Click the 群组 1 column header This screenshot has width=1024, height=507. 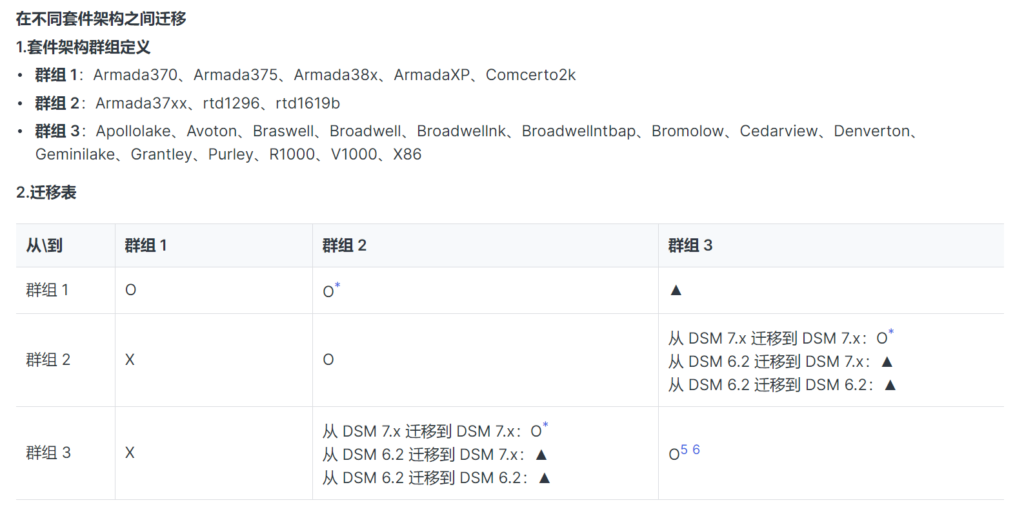[x=146, y=245]
